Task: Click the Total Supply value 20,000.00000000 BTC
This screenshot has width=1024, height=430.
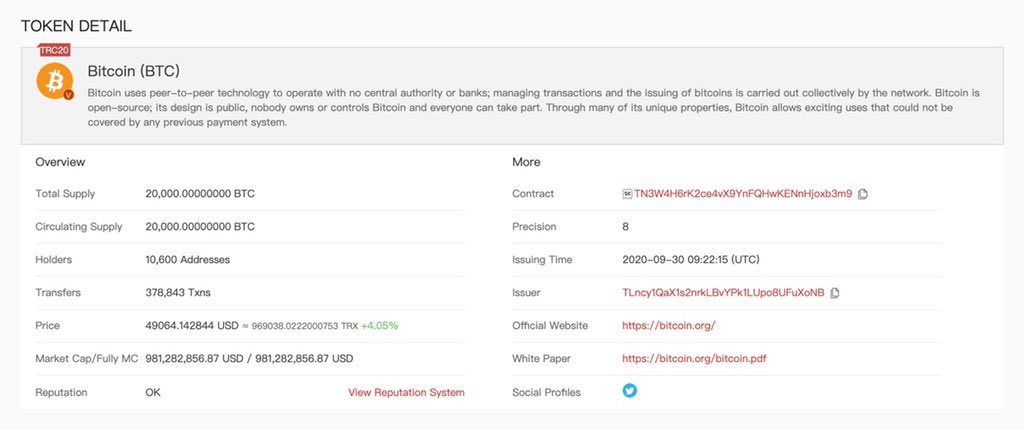Action: pyautogui.click(x=200, y=193)
